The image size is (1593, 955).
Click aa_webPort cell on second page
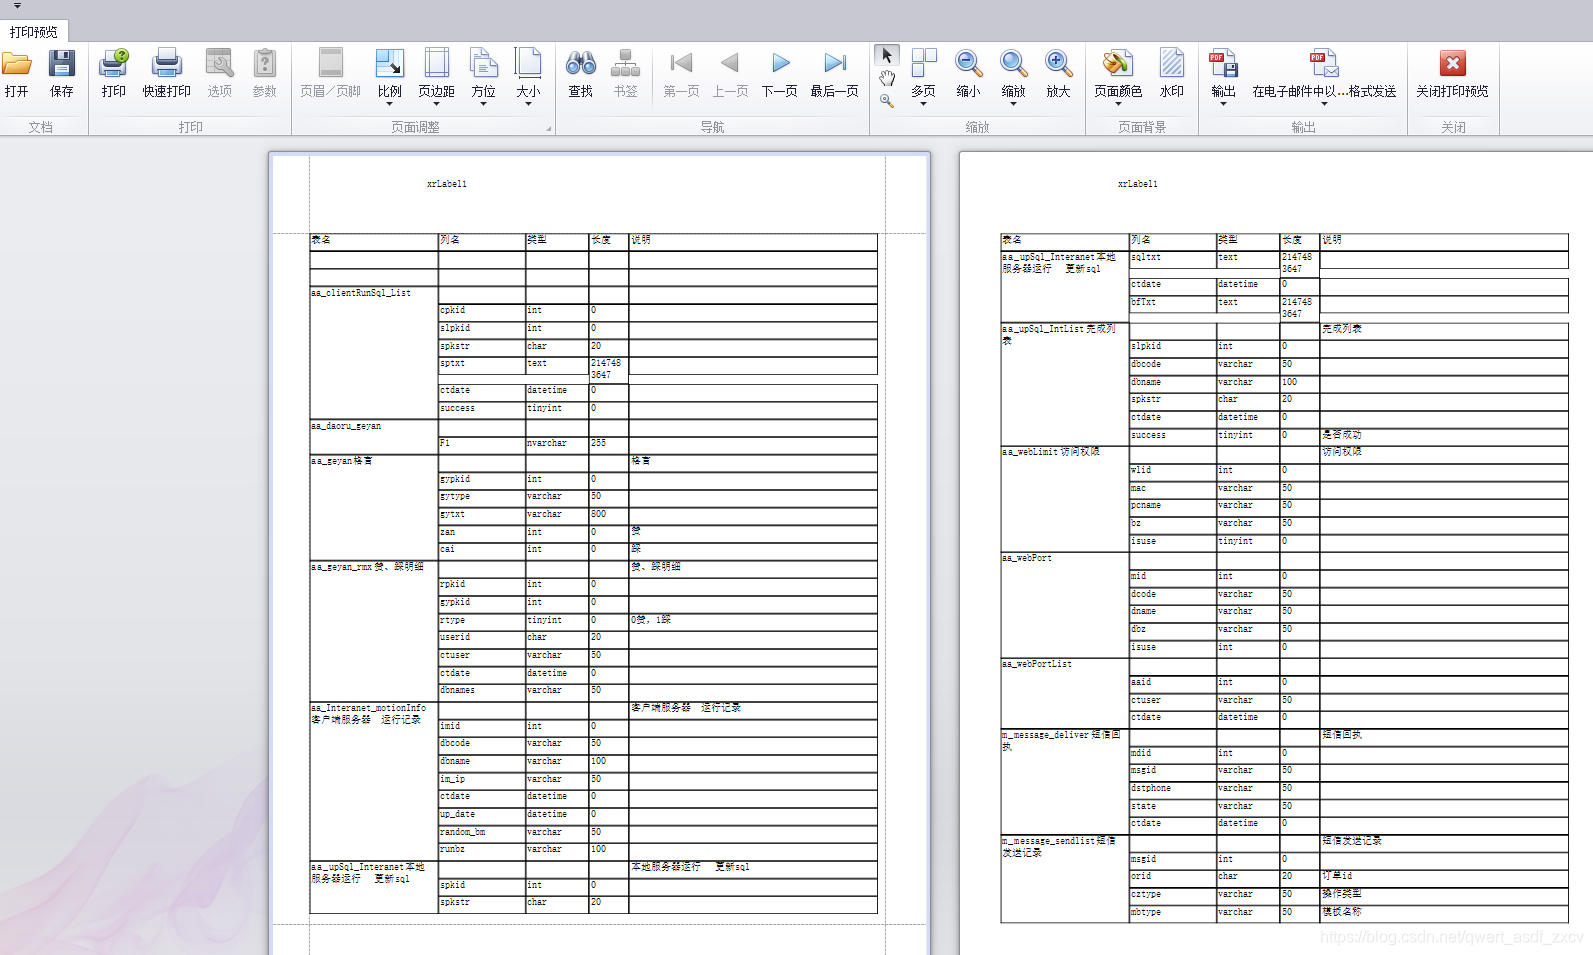point(1064,605)
